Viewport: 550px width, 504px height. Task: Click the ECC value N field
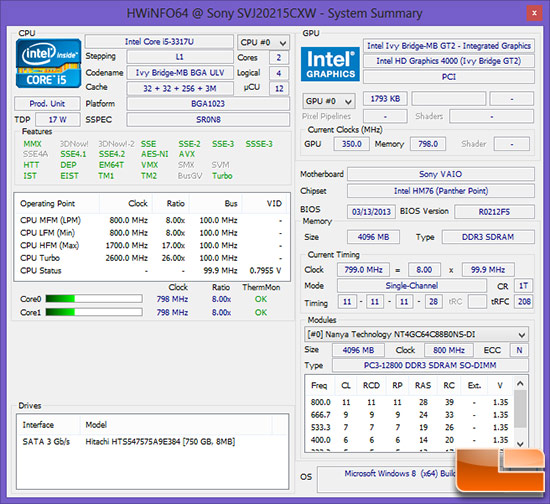tap(519, 350)
